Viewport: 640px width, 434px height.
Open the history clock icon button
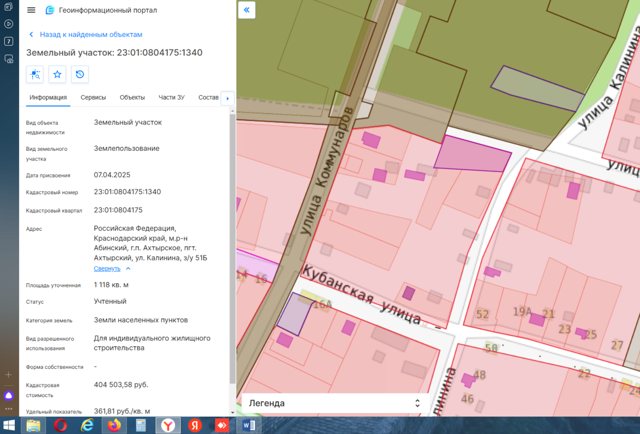click(x=80, y=74)
